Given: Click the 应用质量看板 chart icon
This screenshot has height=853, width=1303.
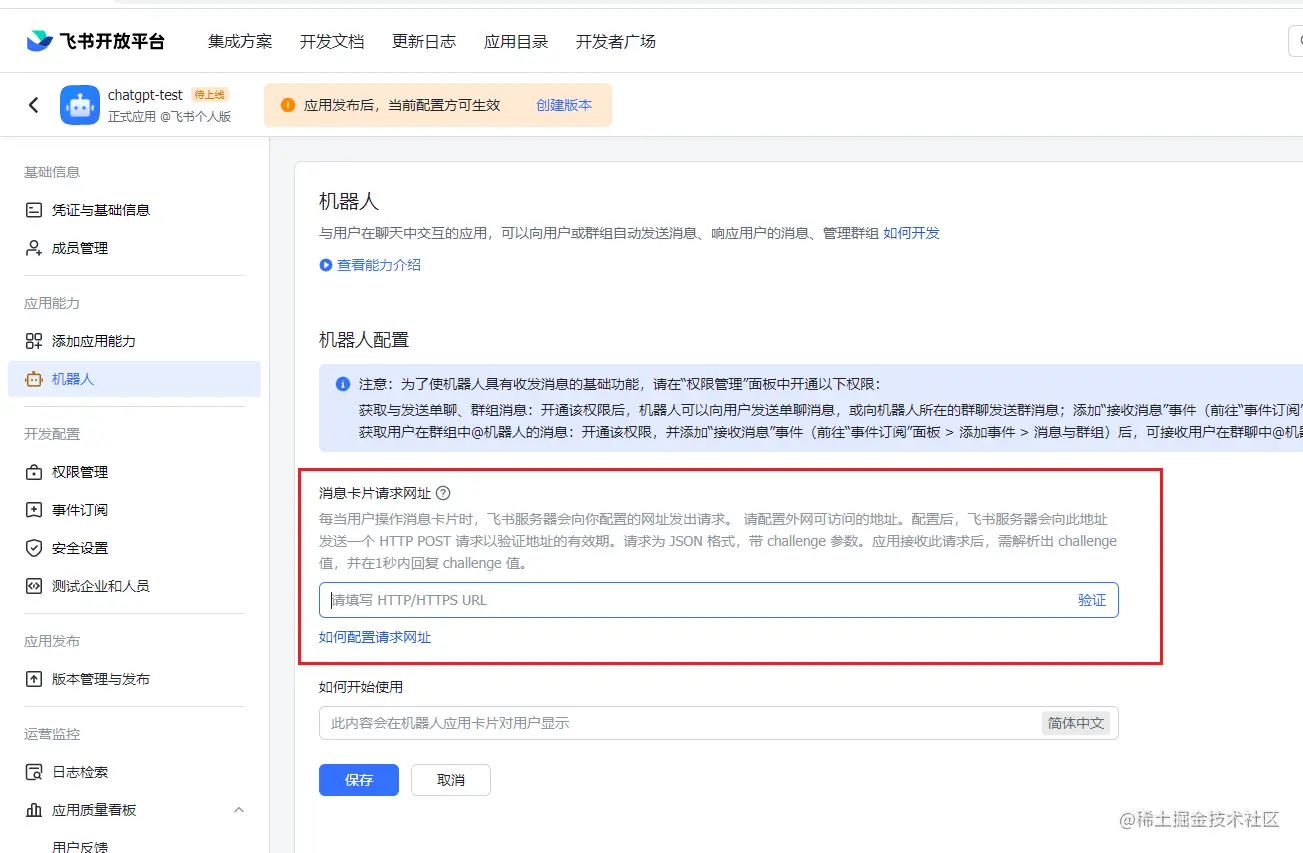Looking at the screenshot, I should tap(34, 810).
